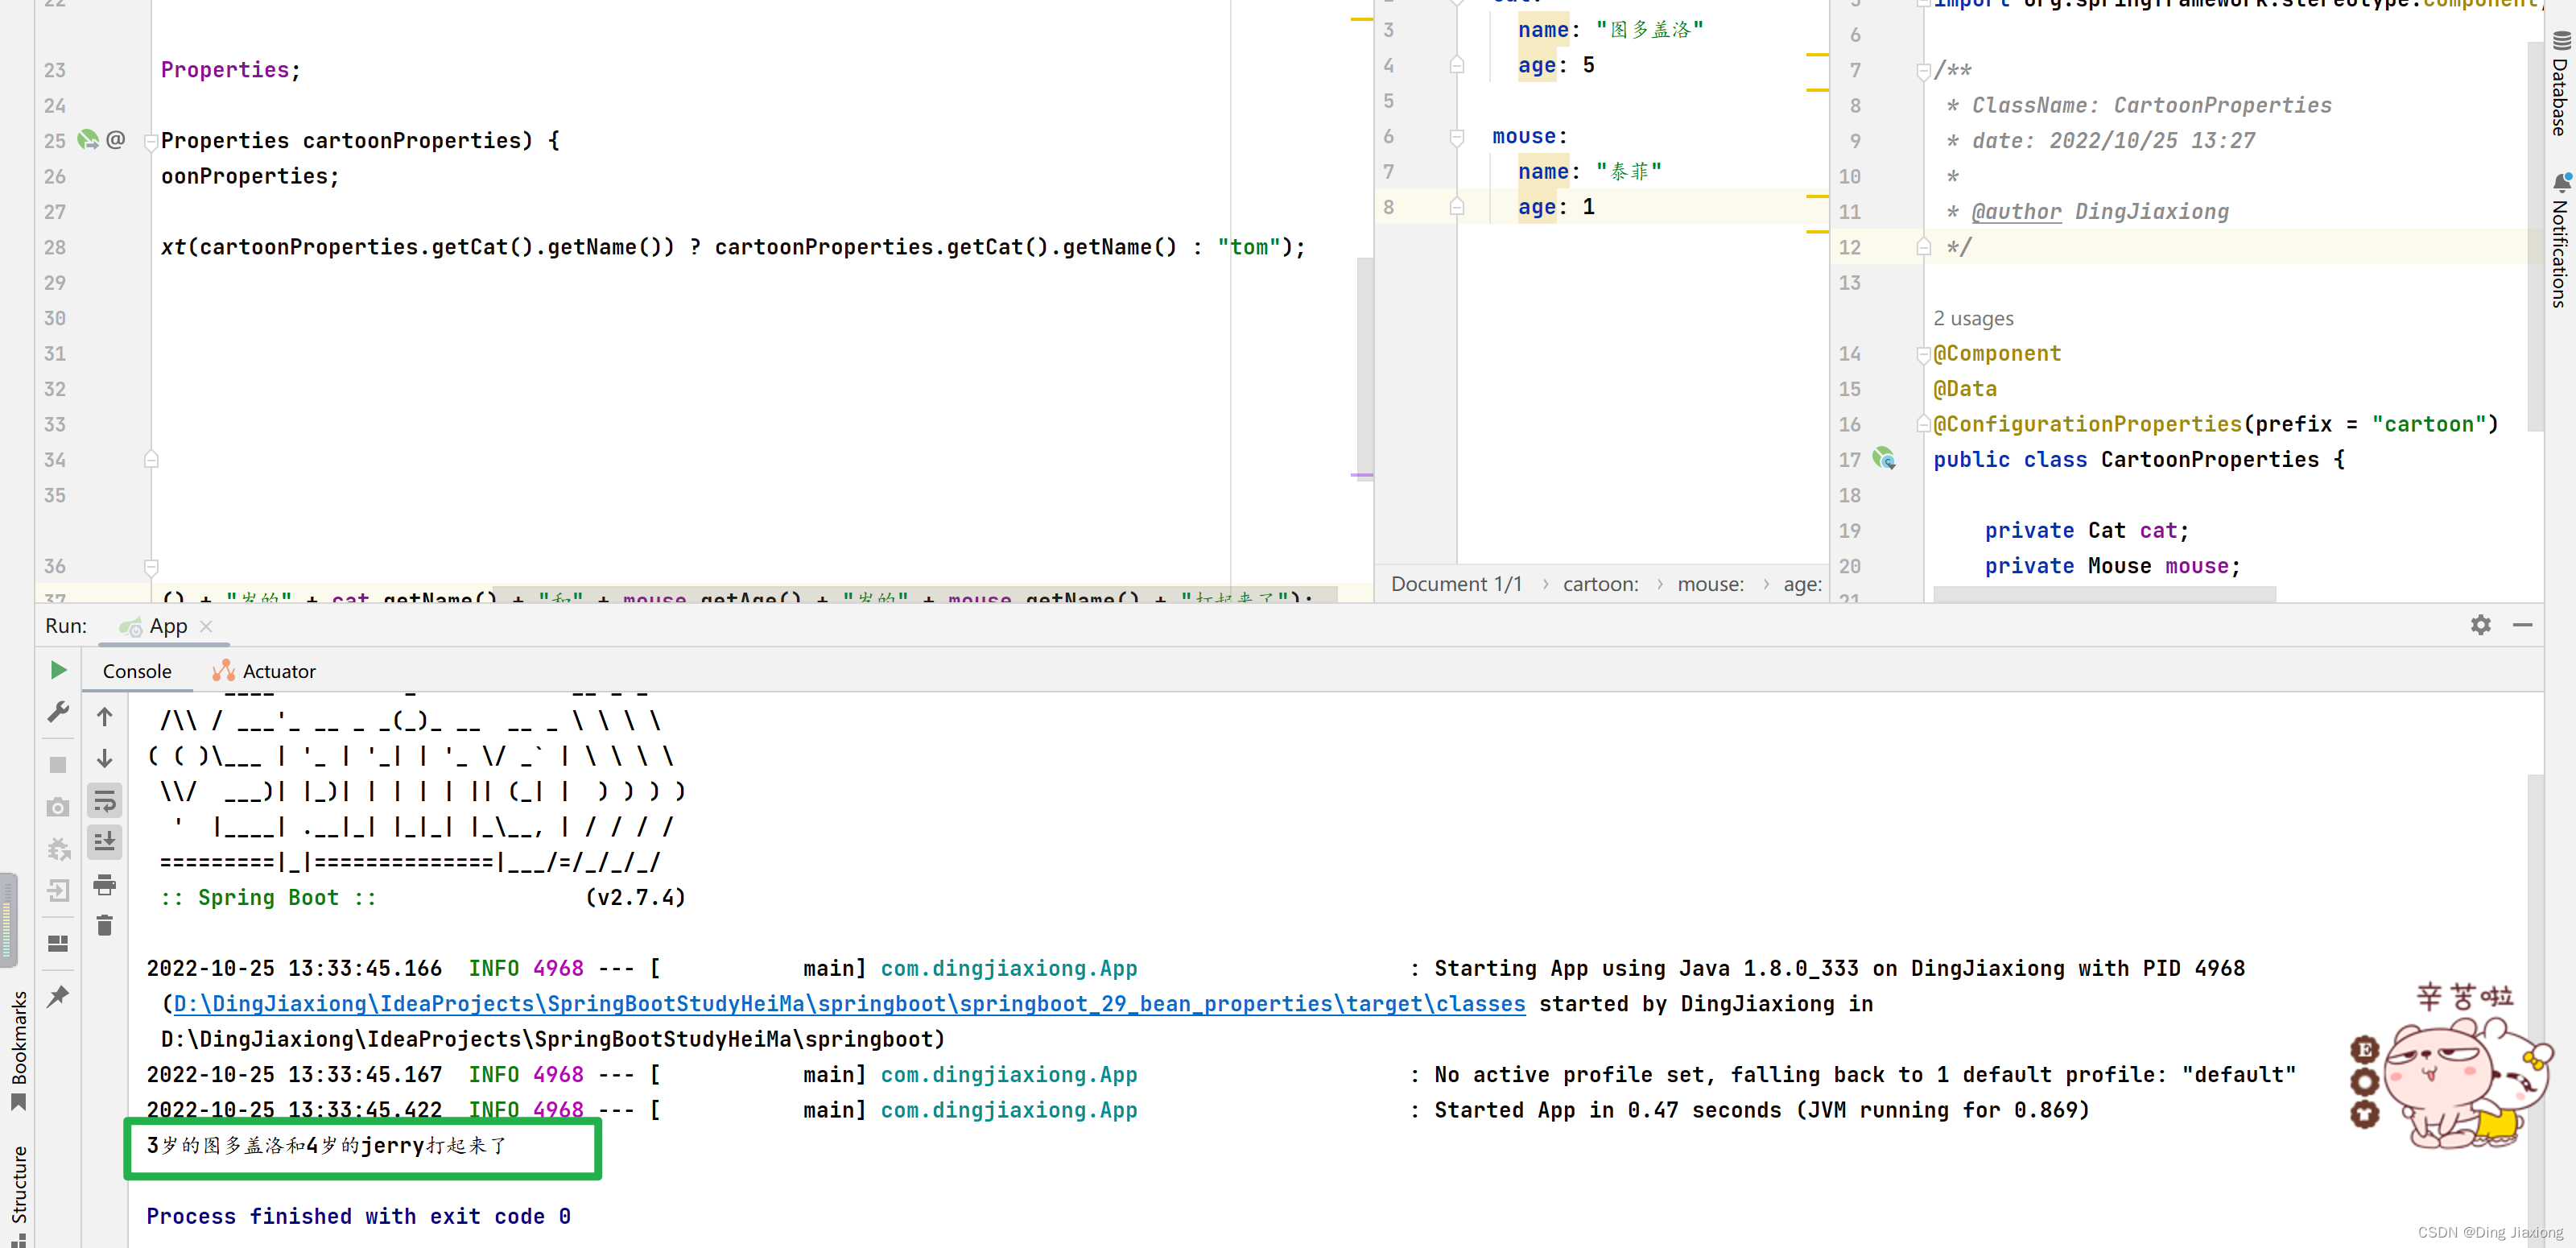Open Run panel gear options
This screenshot has width=2576, height=1248.
tap(2480, 625)
